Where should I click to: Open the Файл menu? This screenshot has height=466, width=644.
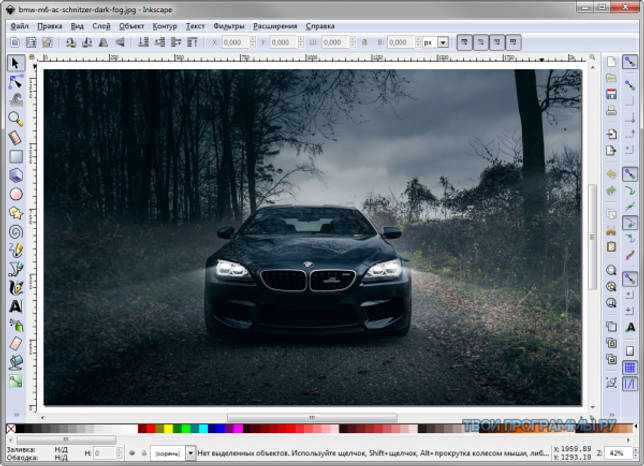[19, 26]
